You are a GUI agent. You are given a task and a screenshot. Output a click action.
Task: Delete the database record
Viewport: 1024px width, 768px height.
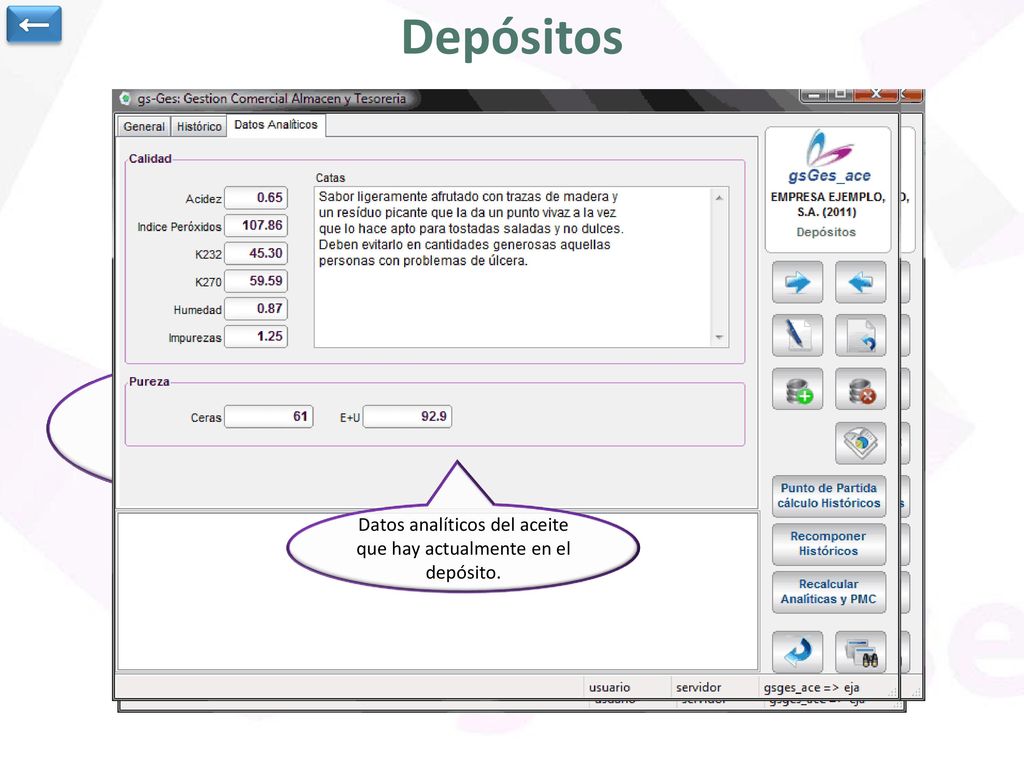(x=860, y=389)
